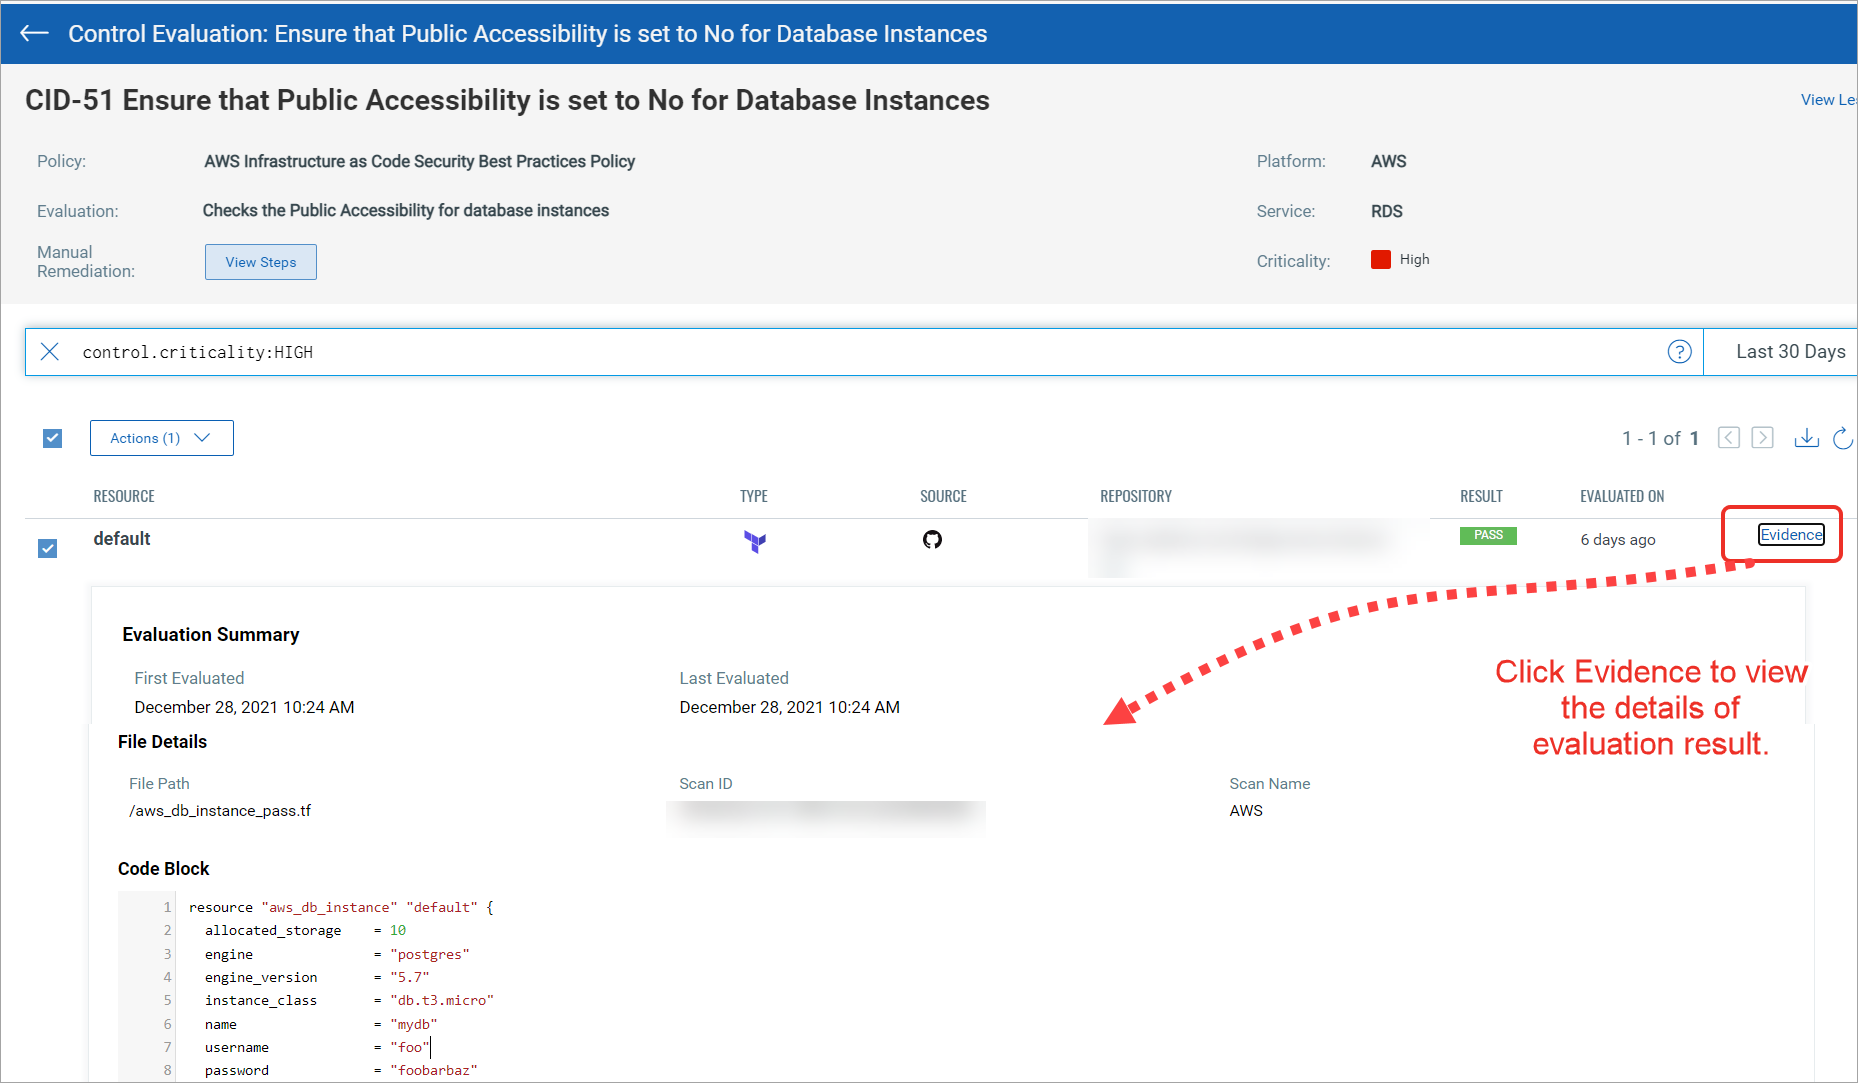Download the evaluation results list
Viewport: 1858px width, 1083px height.
pos(1806,438)
